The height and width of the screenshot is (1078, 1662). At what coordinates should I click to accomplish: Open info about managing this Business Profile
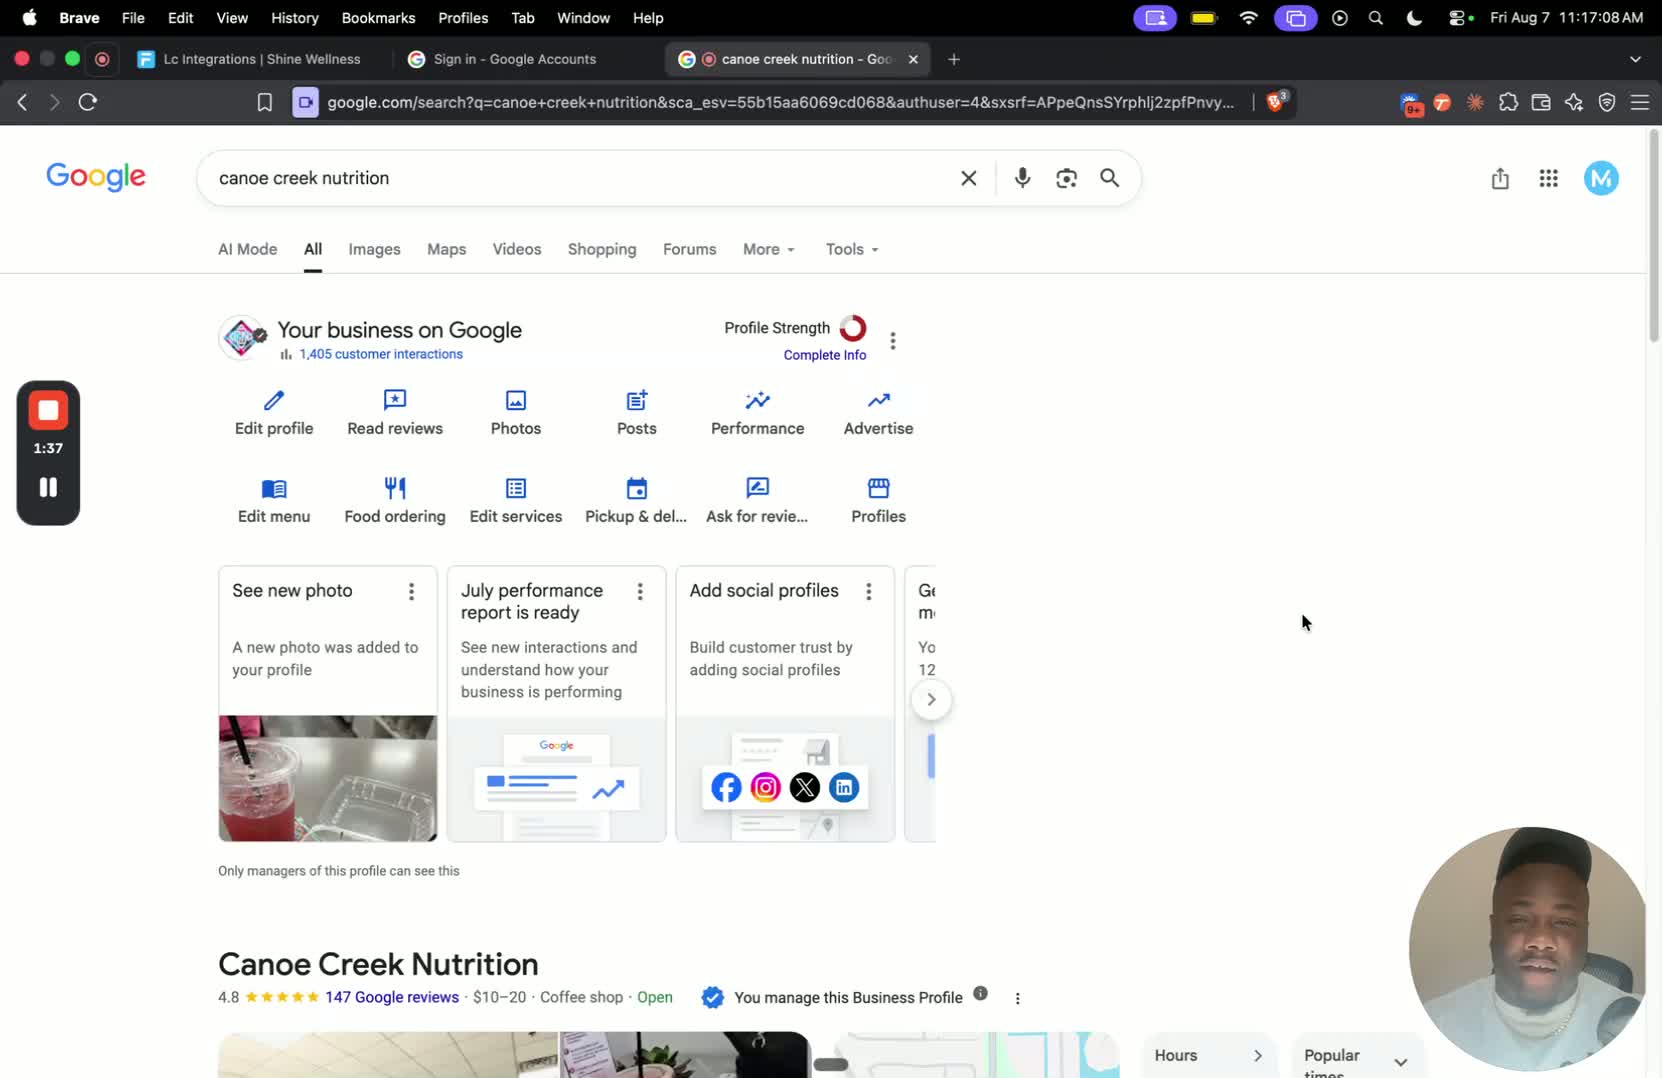[981, 993]
